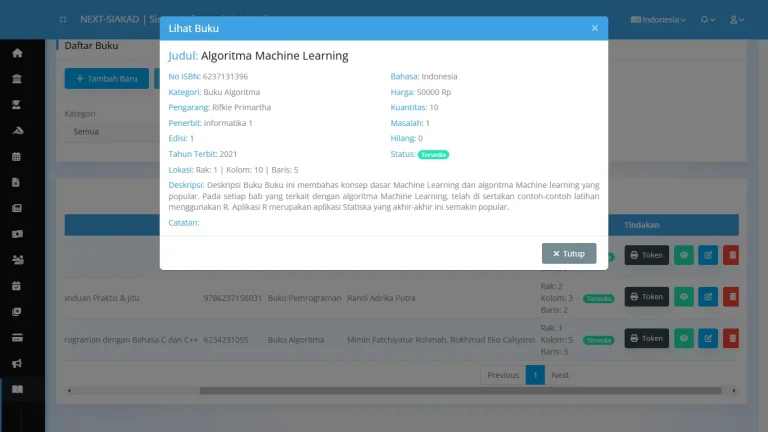Open the Indonesia language dropdown
The width and height of the screenshot is (768, 432).
pos(658,20)
